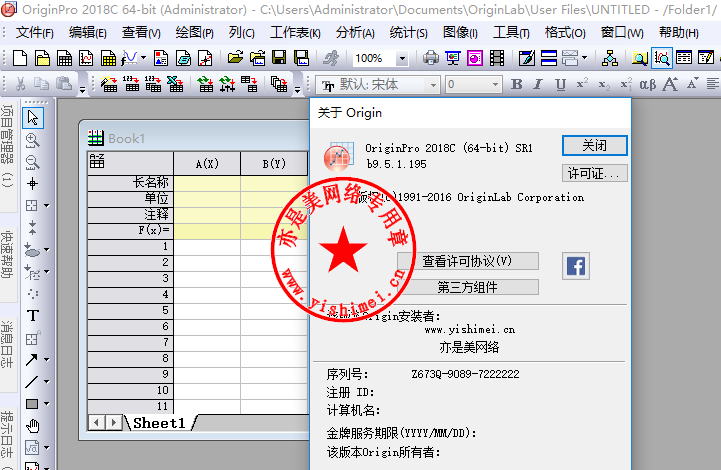
Task: Expand the Line tool flyout arrow
Action: coord(46,382)
